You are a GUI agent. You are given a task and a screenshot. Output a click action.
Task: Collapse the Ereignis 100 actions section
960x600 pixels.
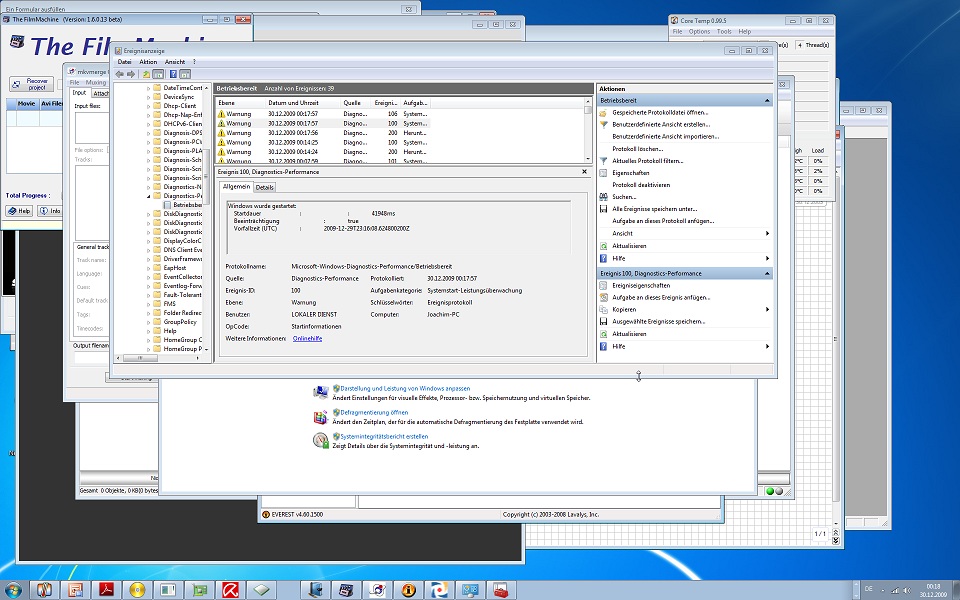pos(767,274)
